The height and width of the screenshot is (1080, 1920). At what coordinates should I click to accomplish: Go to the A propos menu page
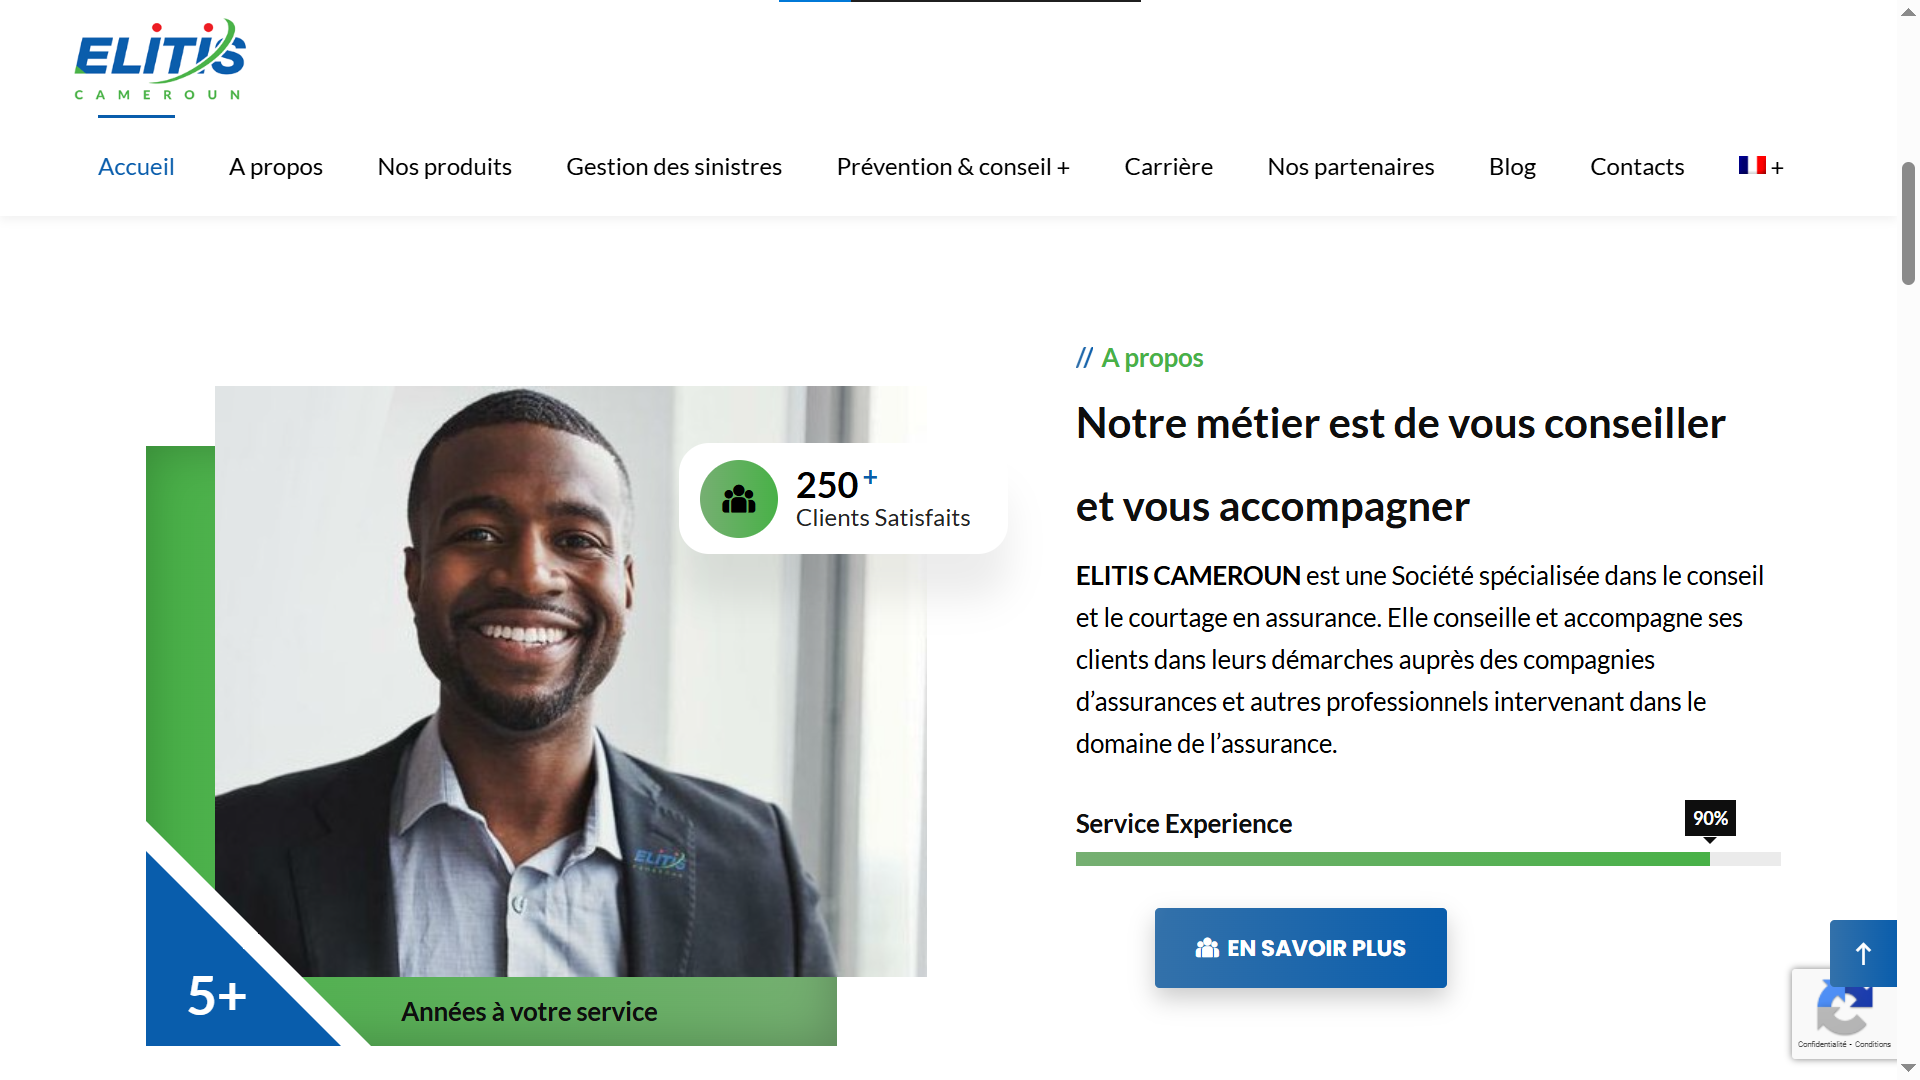coord(276,167)
